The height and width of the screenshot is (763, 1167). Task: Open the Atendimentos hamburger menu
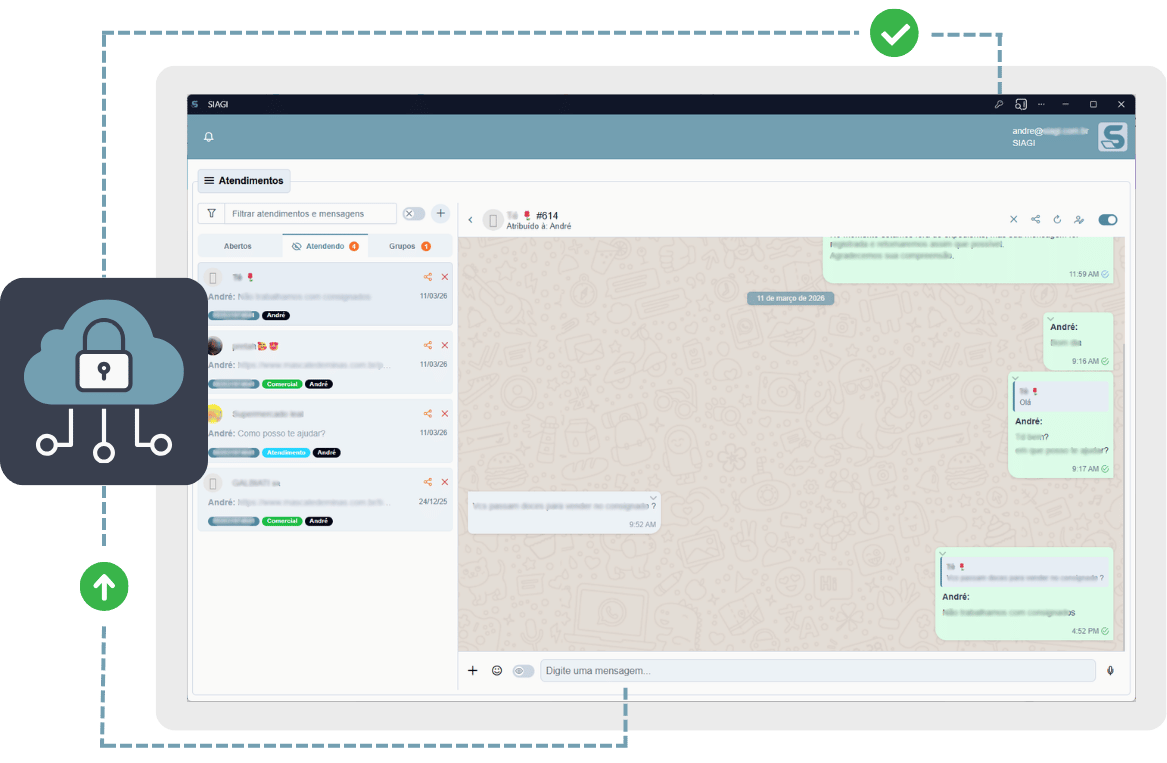pyautogui.click(x=209, y=181)
